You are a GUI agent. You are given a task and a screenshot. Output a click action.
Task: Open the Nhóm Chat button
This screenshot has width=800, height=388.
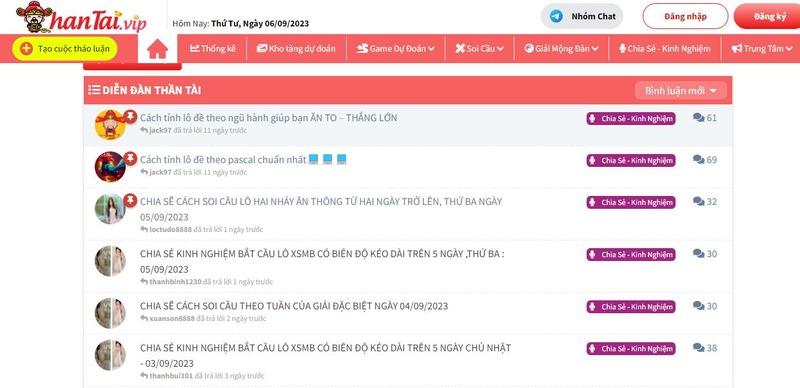(x=582, y=16)
